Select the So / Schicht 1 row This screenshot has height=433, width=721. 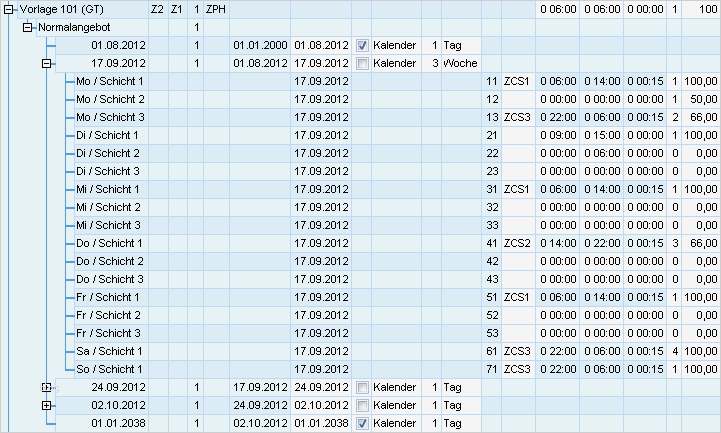pos(397,369)
